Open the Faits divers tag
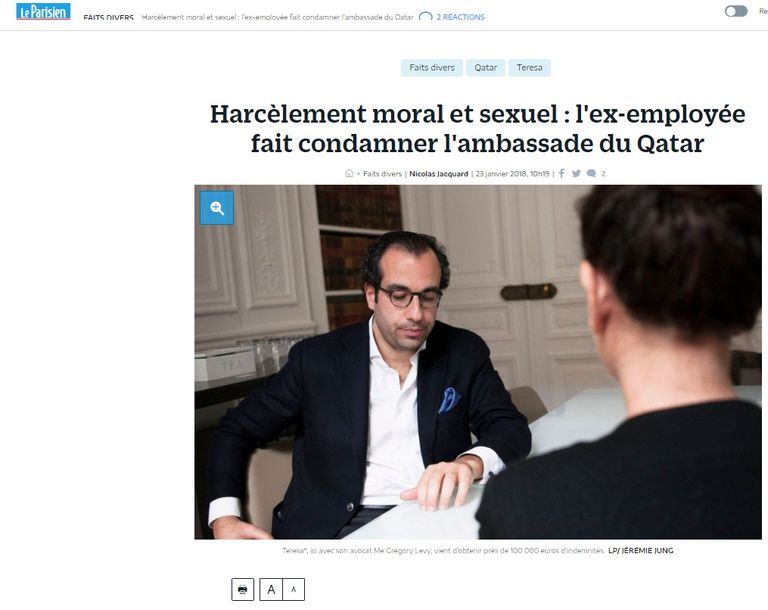 pyautogui.click(x=432, y=68)
